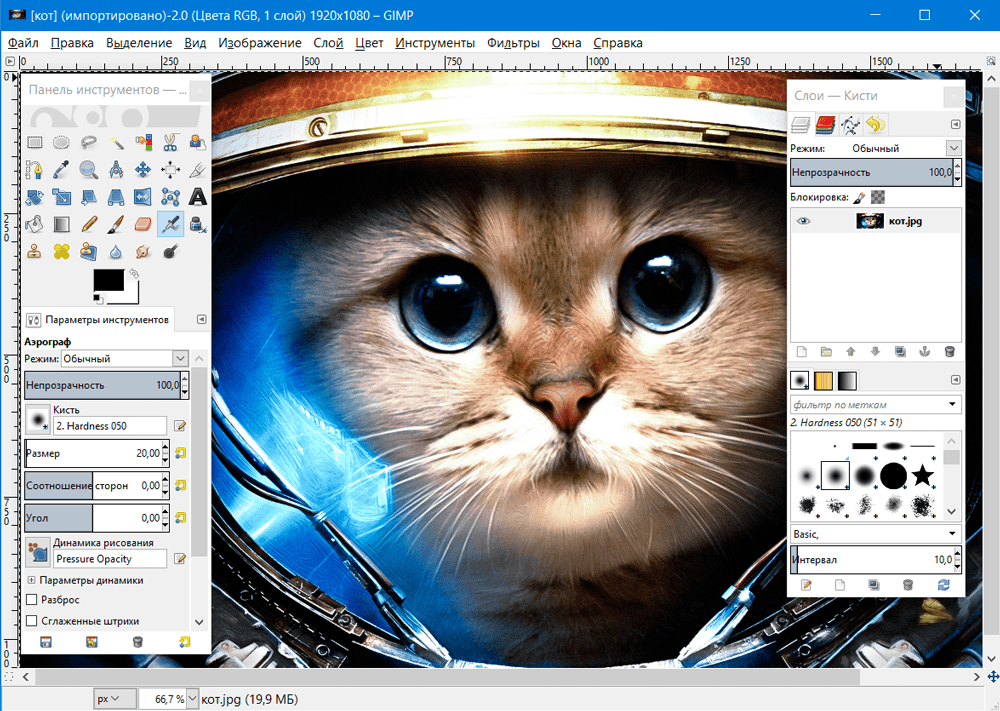Select the Fuzzy Select magic wand tool
Viewport: 1000px width, 711px height.
(x=116, y=142)
